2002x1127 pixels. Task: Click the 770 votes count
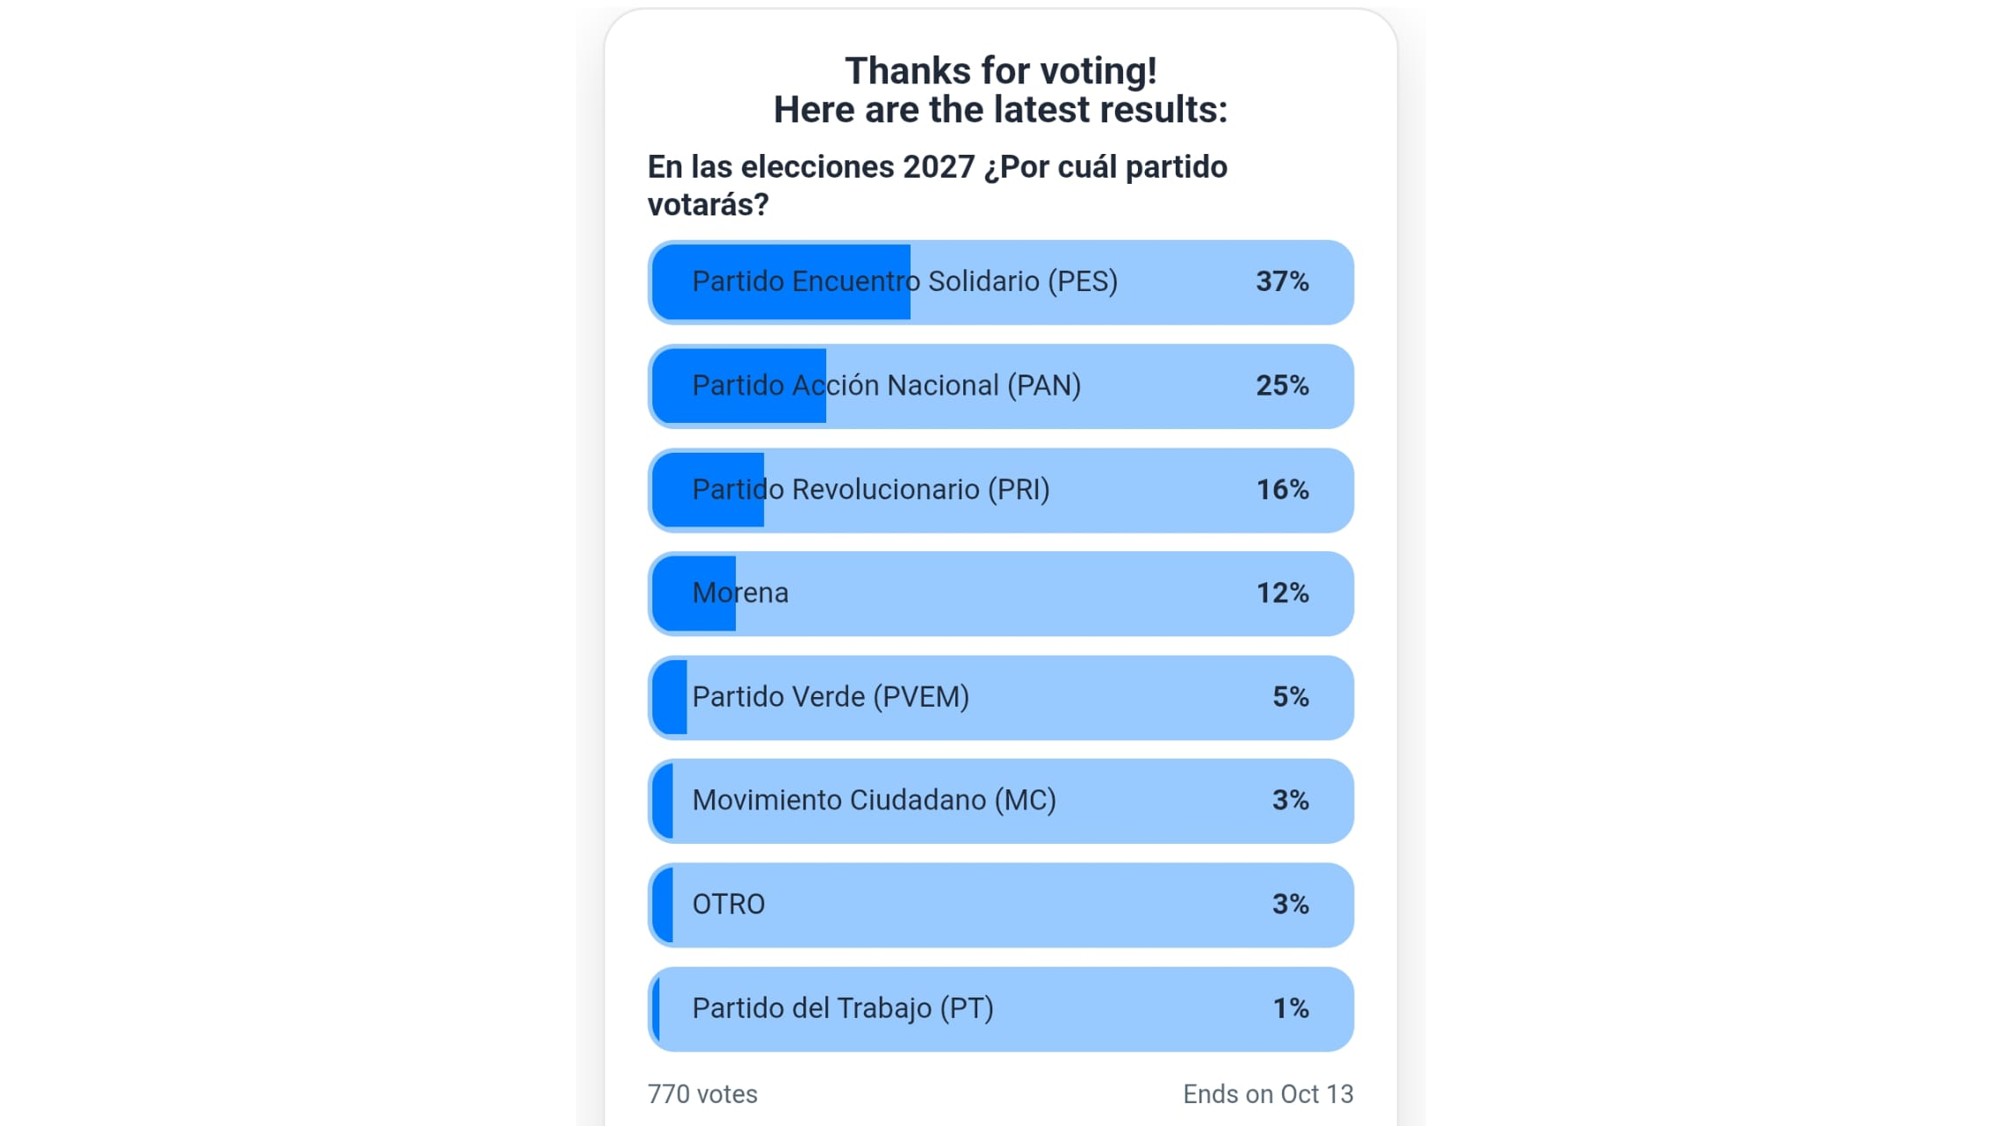[x=702, y=1094]
